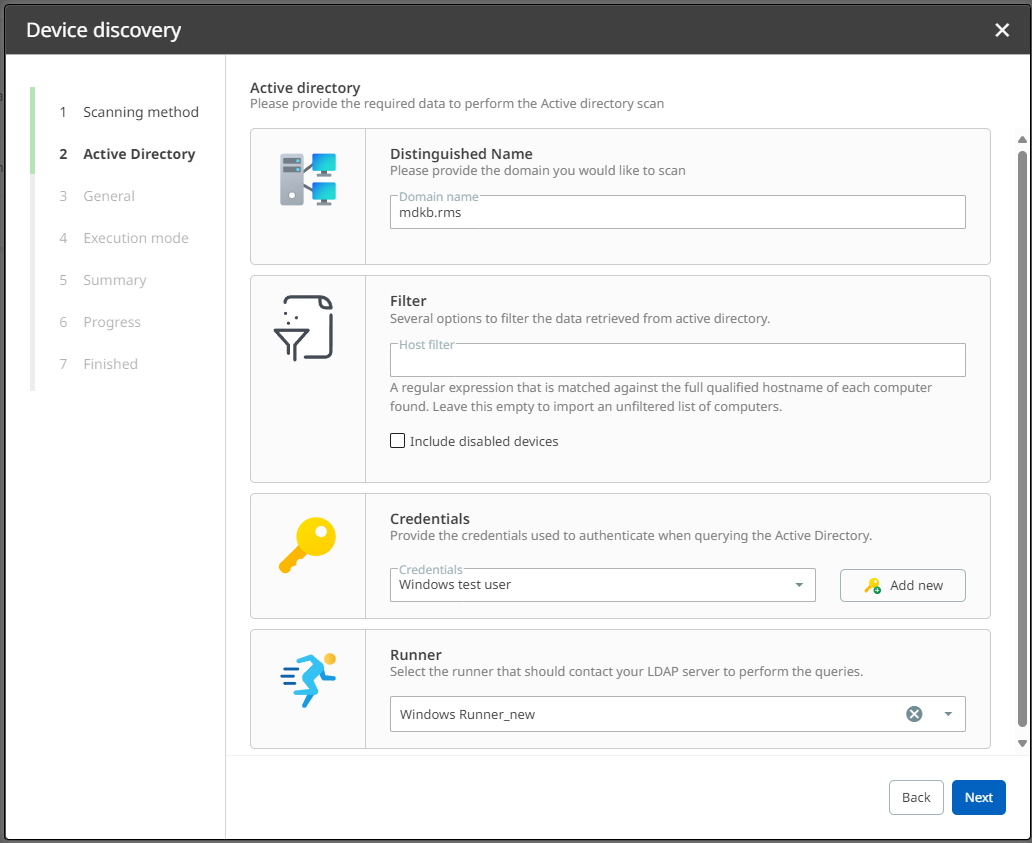
Task: Click the vertical scrollbar down arrow
Action: pyautogui.click(x=1022, y=743)
